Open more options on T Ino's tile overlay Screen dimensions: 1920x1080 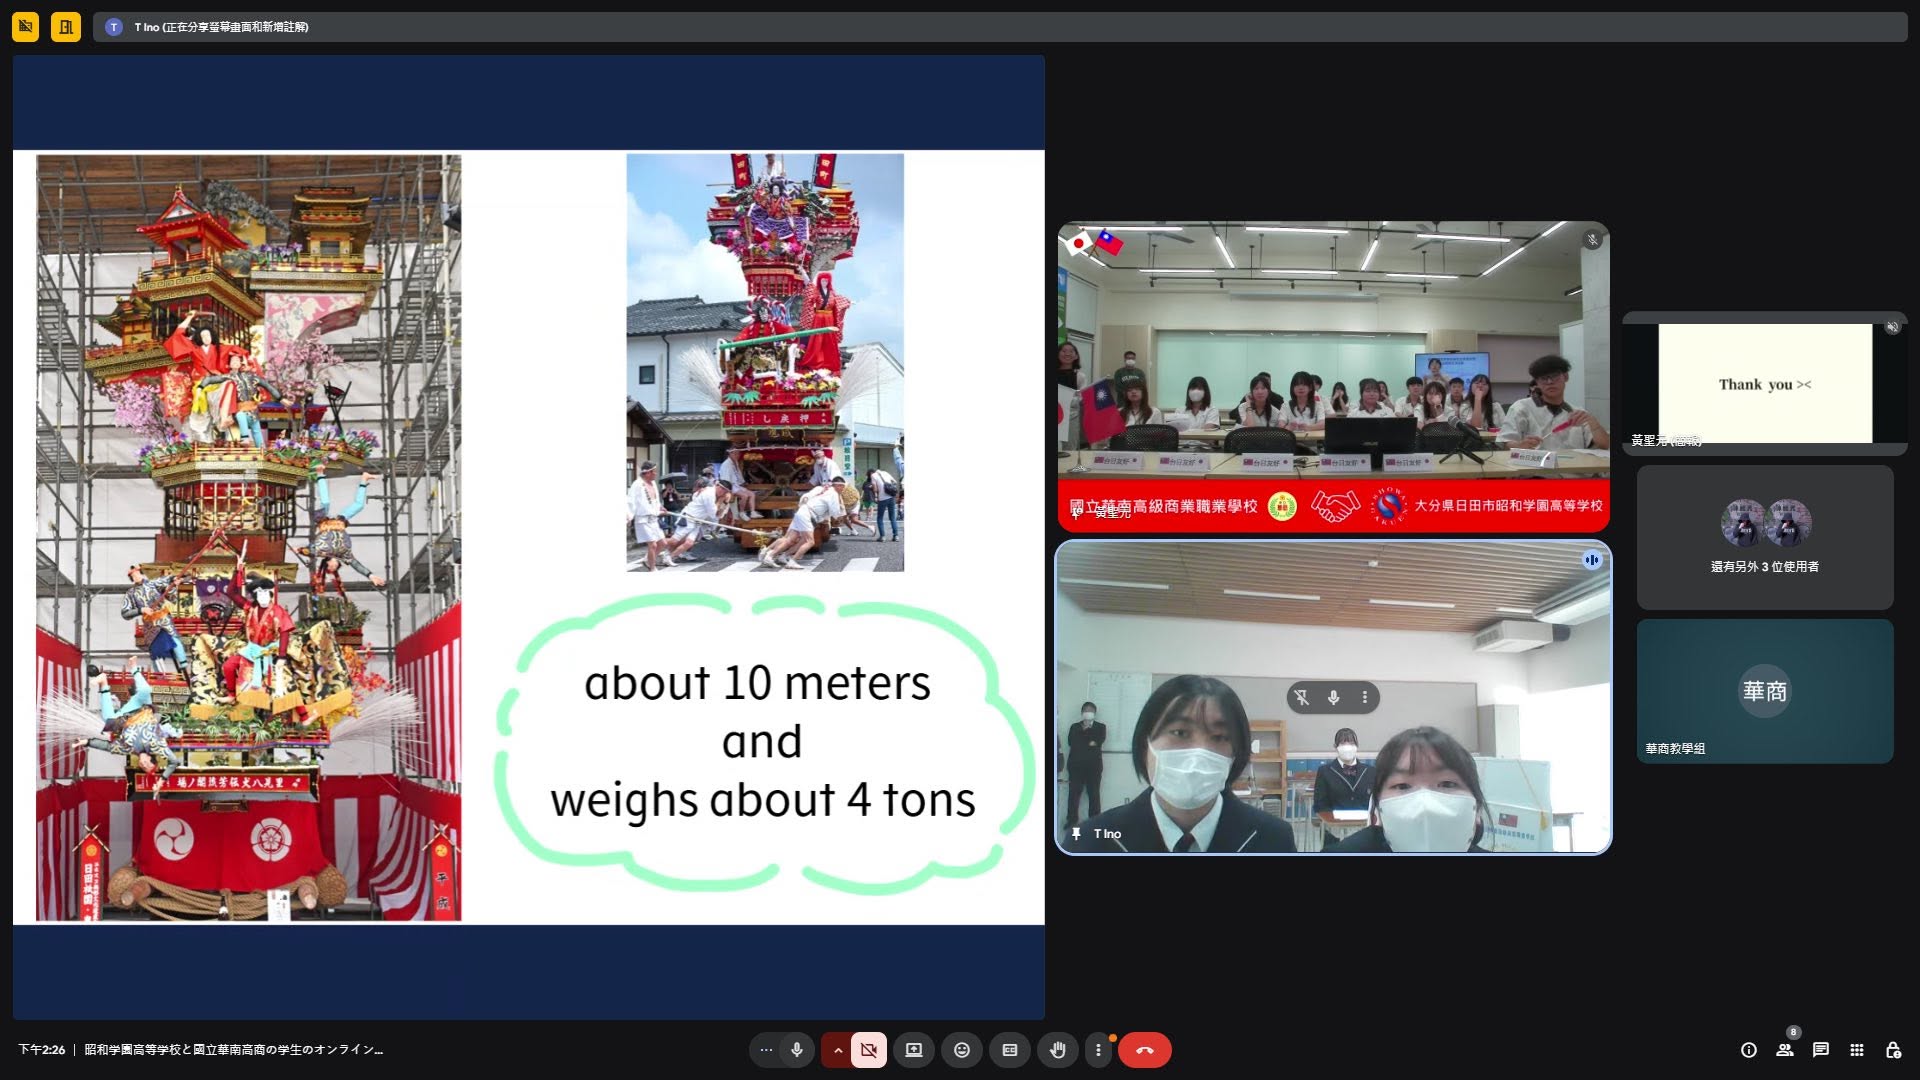(1365, 698)
